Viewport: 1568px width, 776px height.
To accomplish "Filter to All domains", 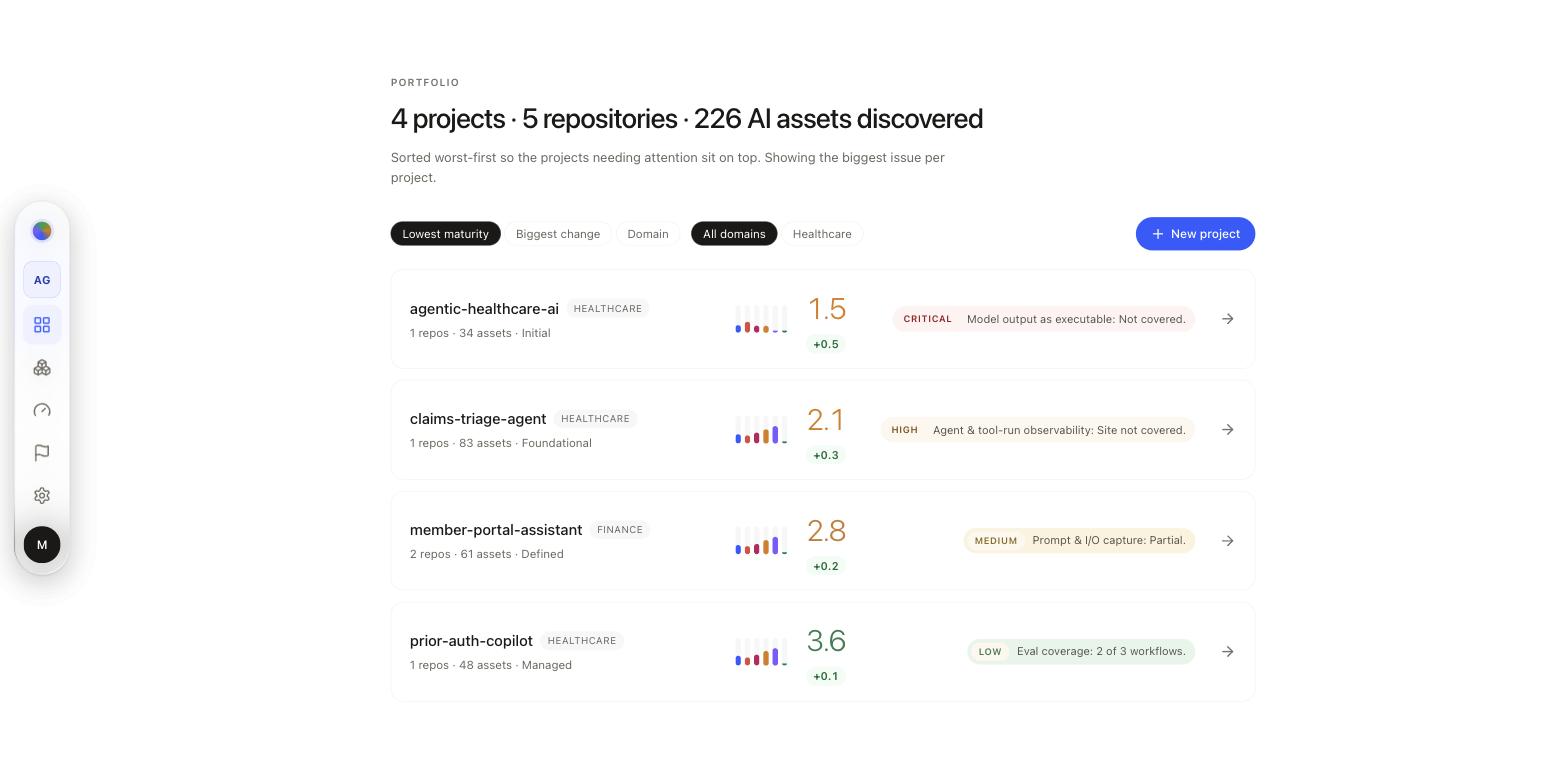I will 734,234.
